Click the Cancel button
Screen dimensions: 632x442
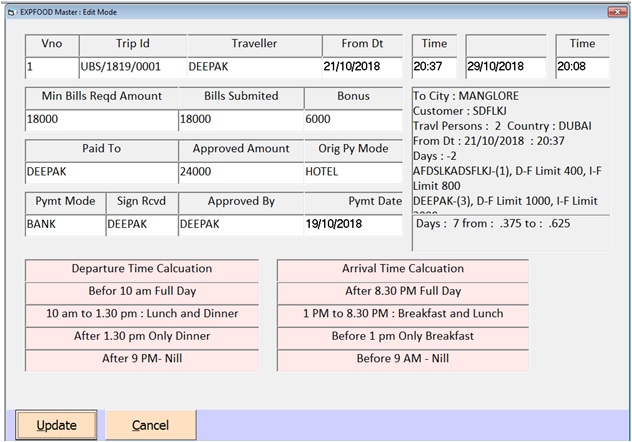click(151, 425)
